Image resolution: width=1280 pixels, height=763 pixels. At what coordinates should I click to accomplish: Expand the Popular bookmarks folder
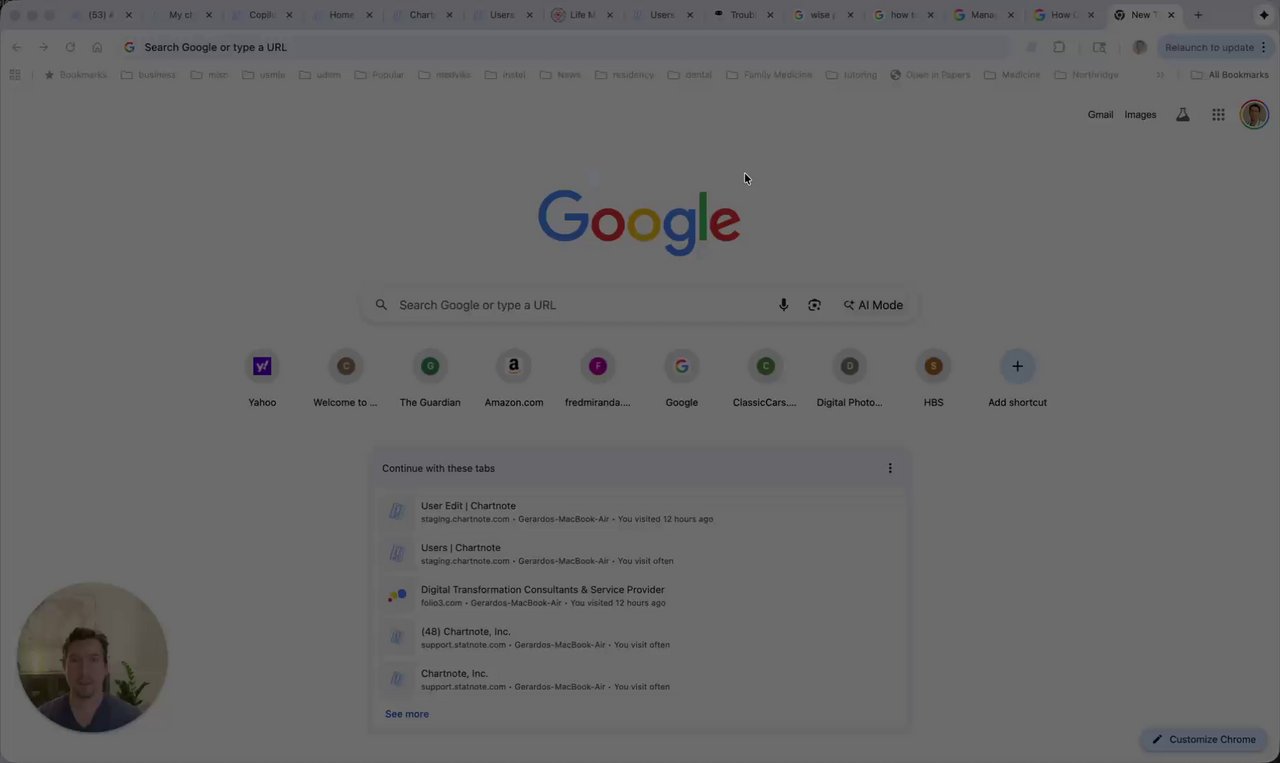(x=379, y=75)
